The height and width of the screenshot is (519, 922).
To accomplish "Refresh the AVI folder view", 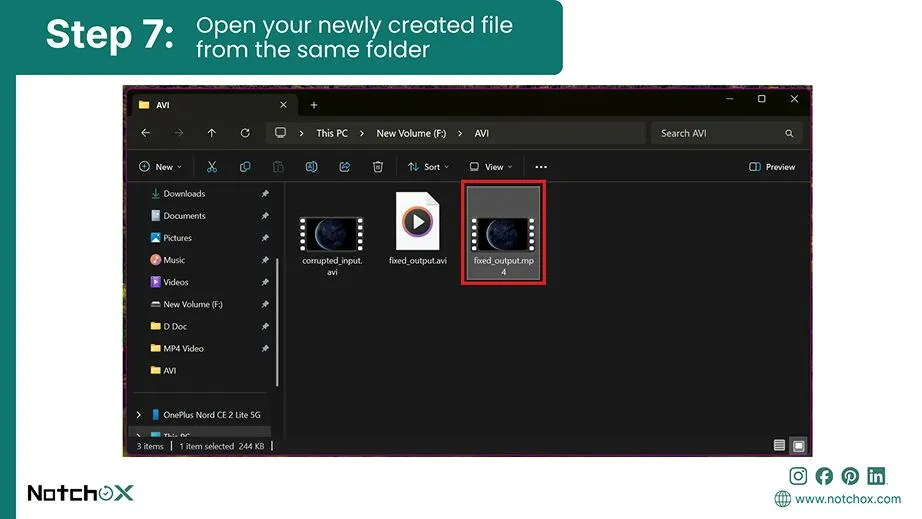I will [245, 133].
